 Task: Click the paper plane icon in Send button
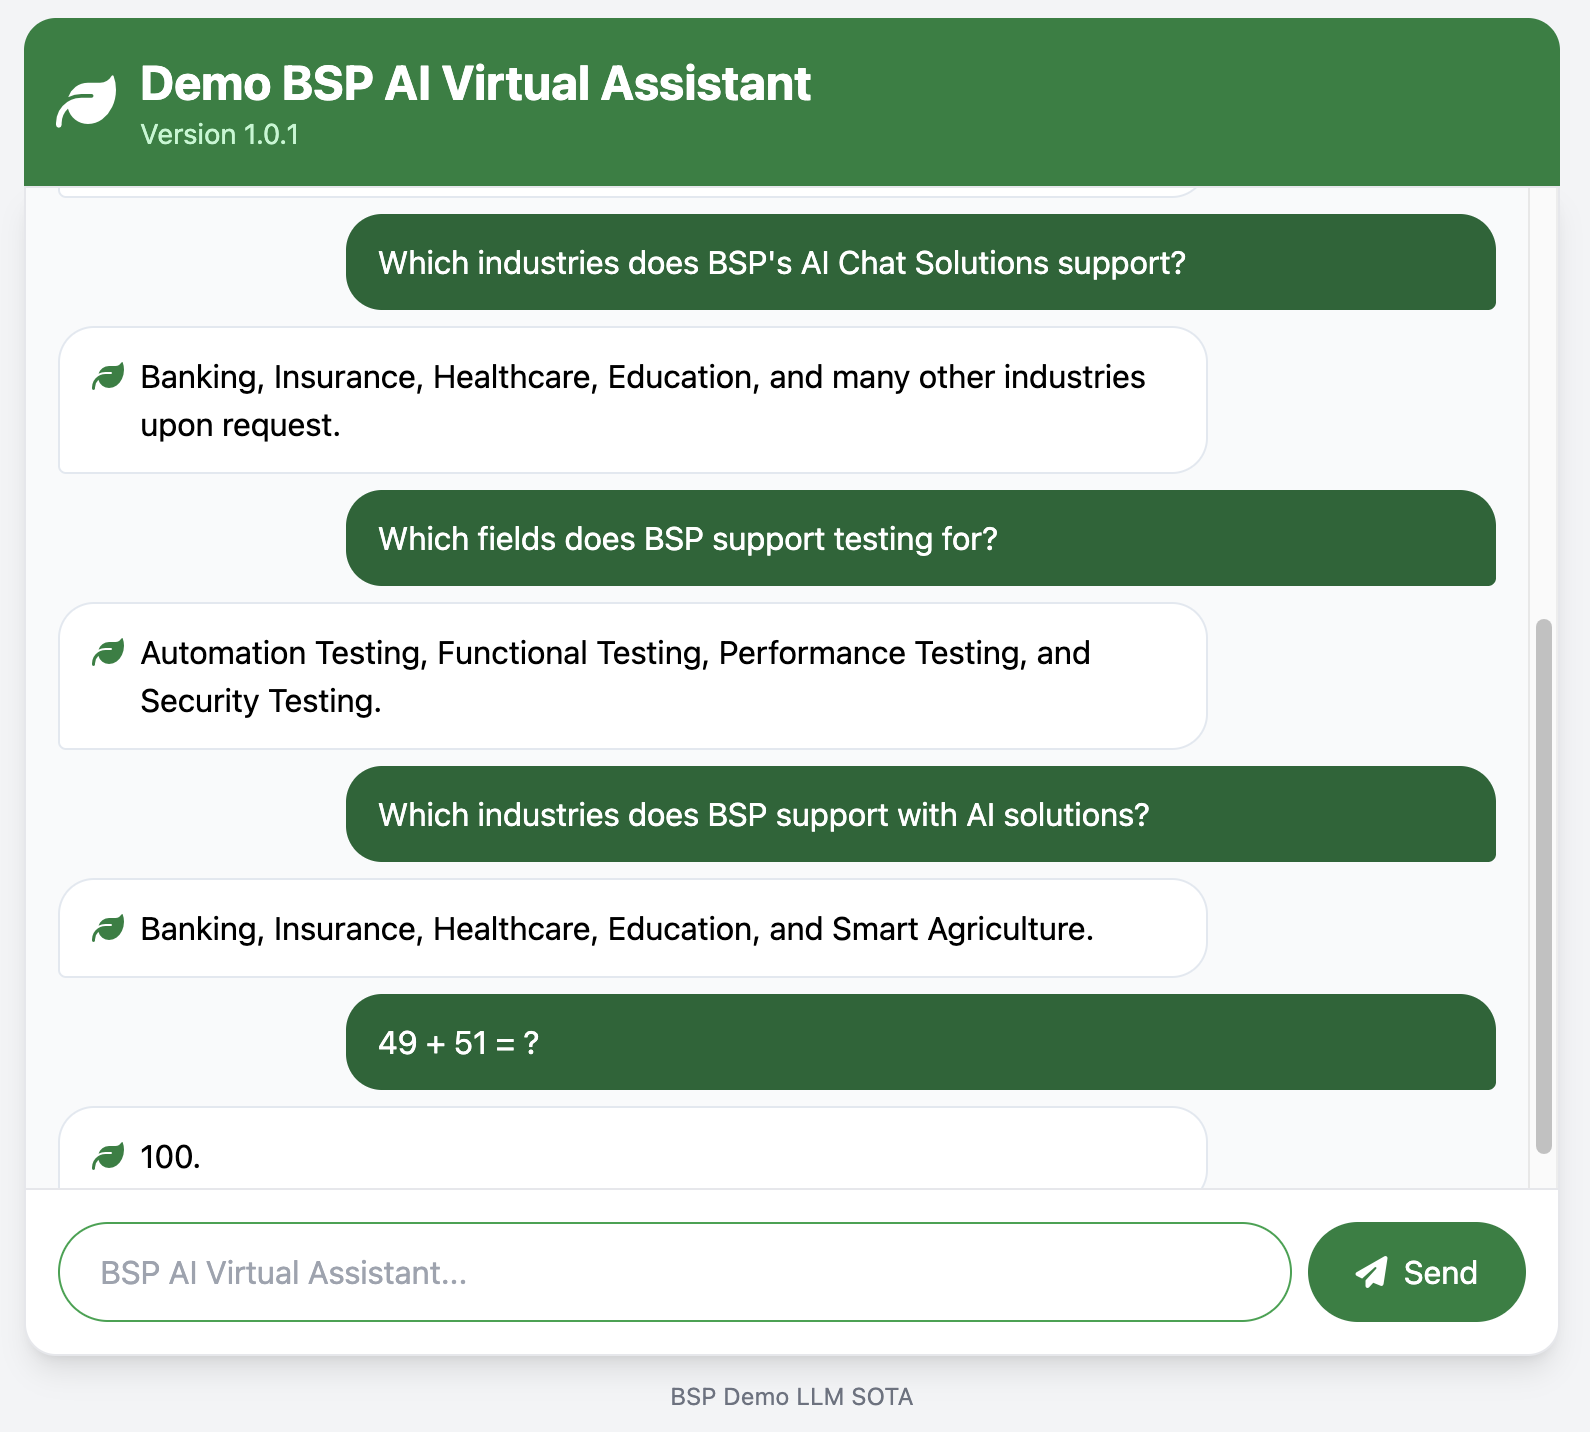1371,1272
